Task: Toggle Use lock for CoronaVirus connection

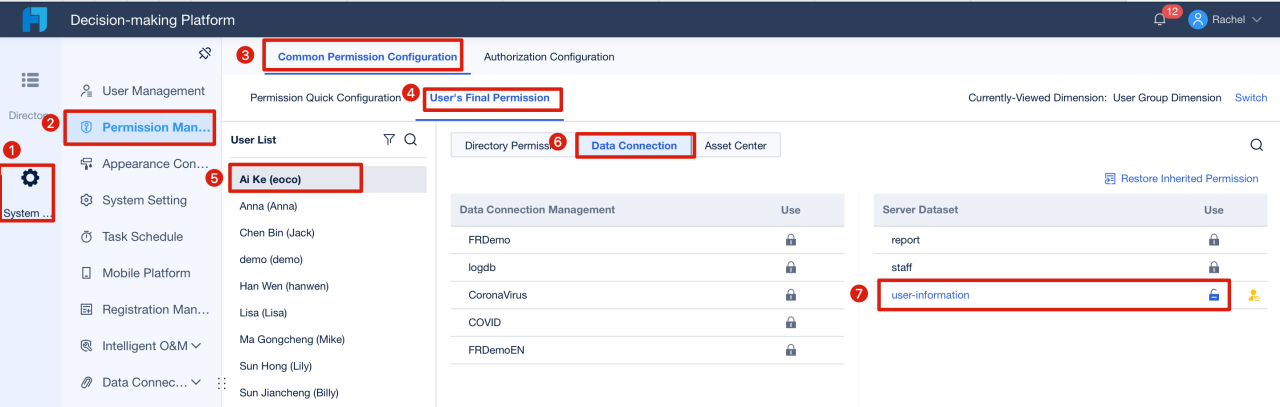Action: point(790,295)
